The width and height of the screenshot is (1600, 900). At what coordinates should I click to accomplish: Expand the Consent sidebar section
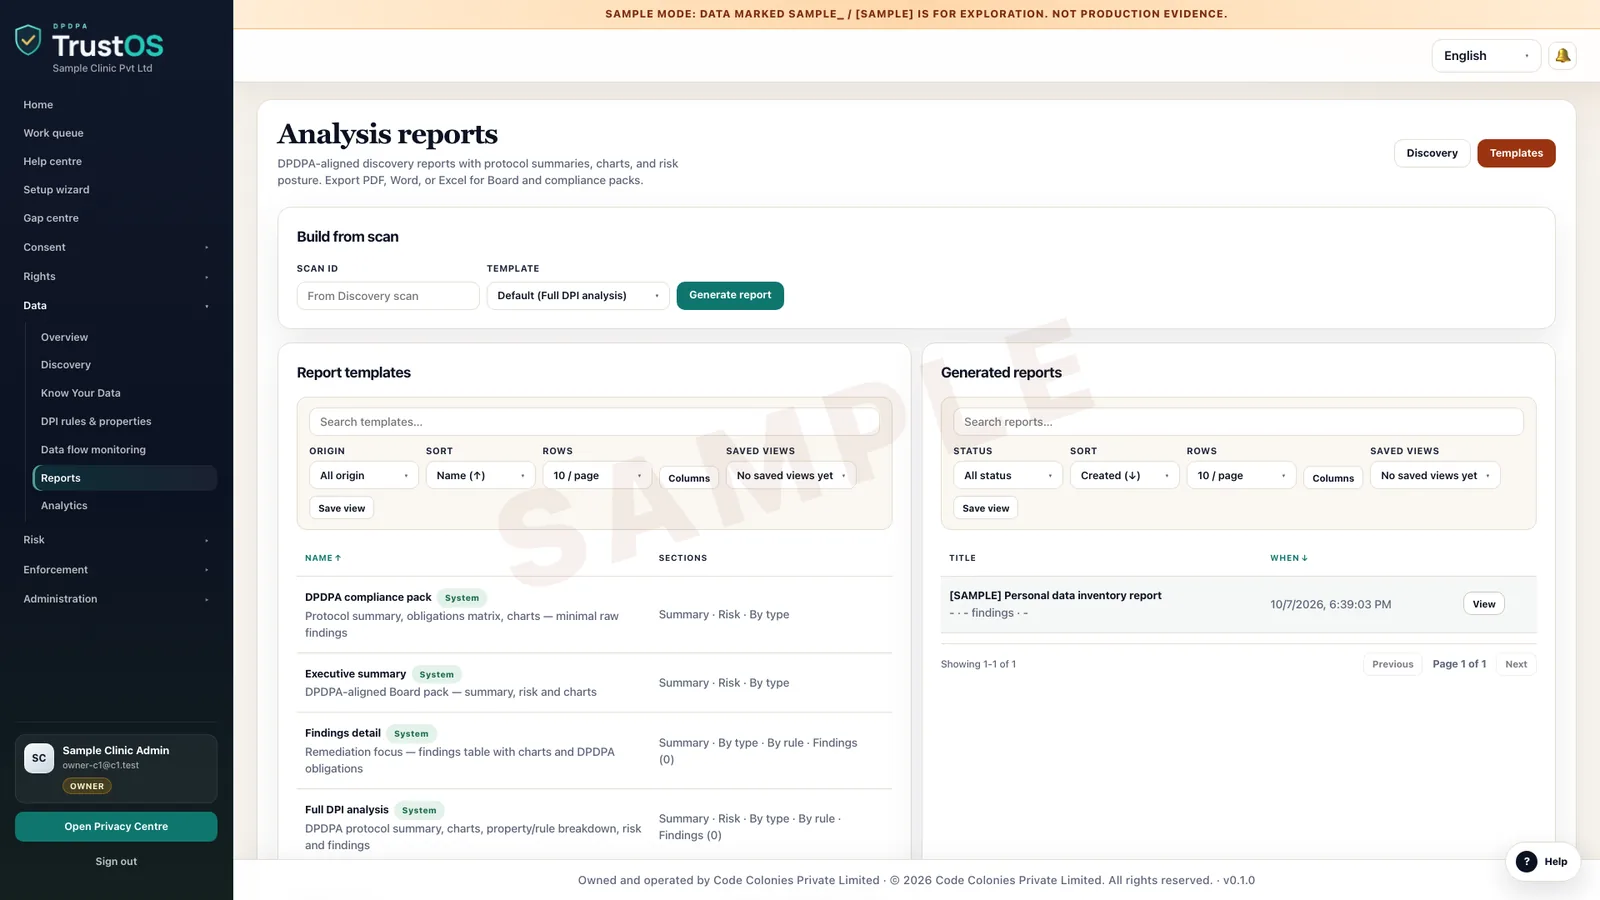click(116, 248)
